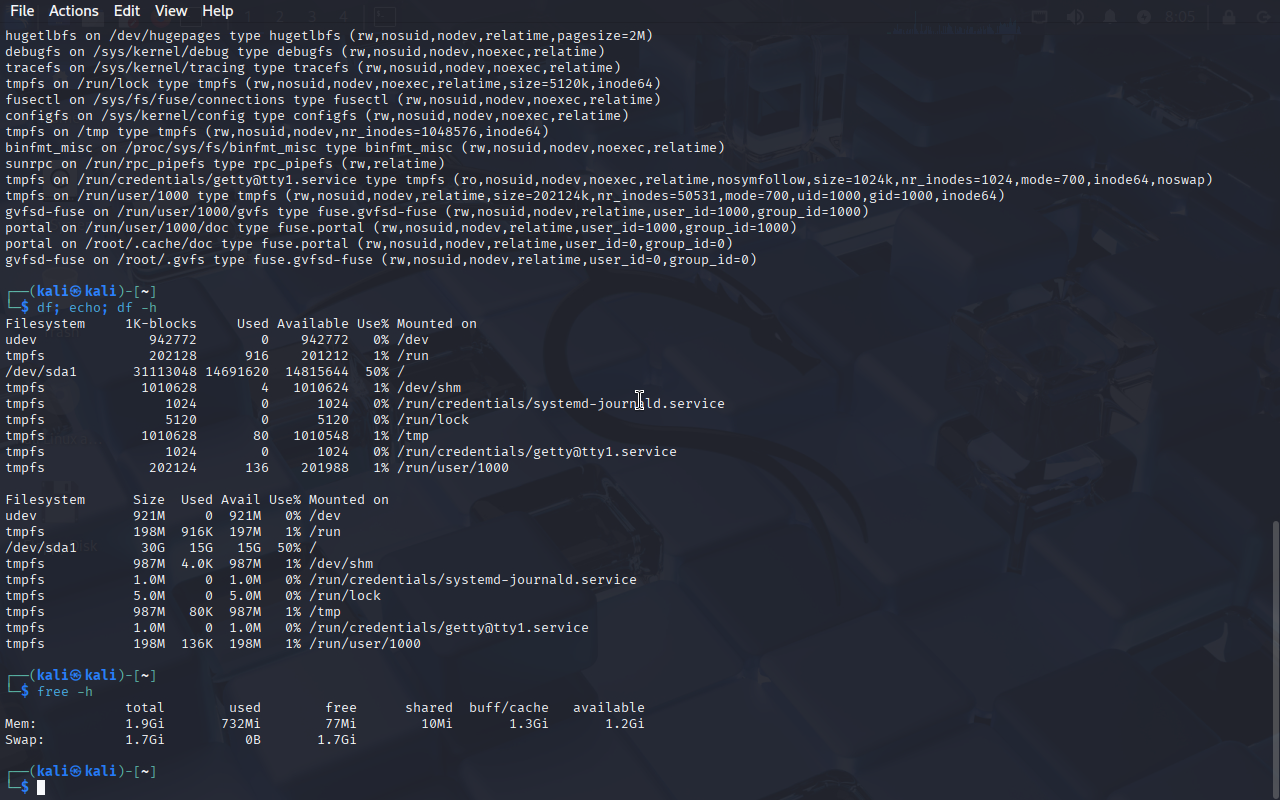Screen dimensions: 1280x800
Task: Click 'sunrpc on /run/rpc_pipefs' mount line
Action: (x=225, y=163)
